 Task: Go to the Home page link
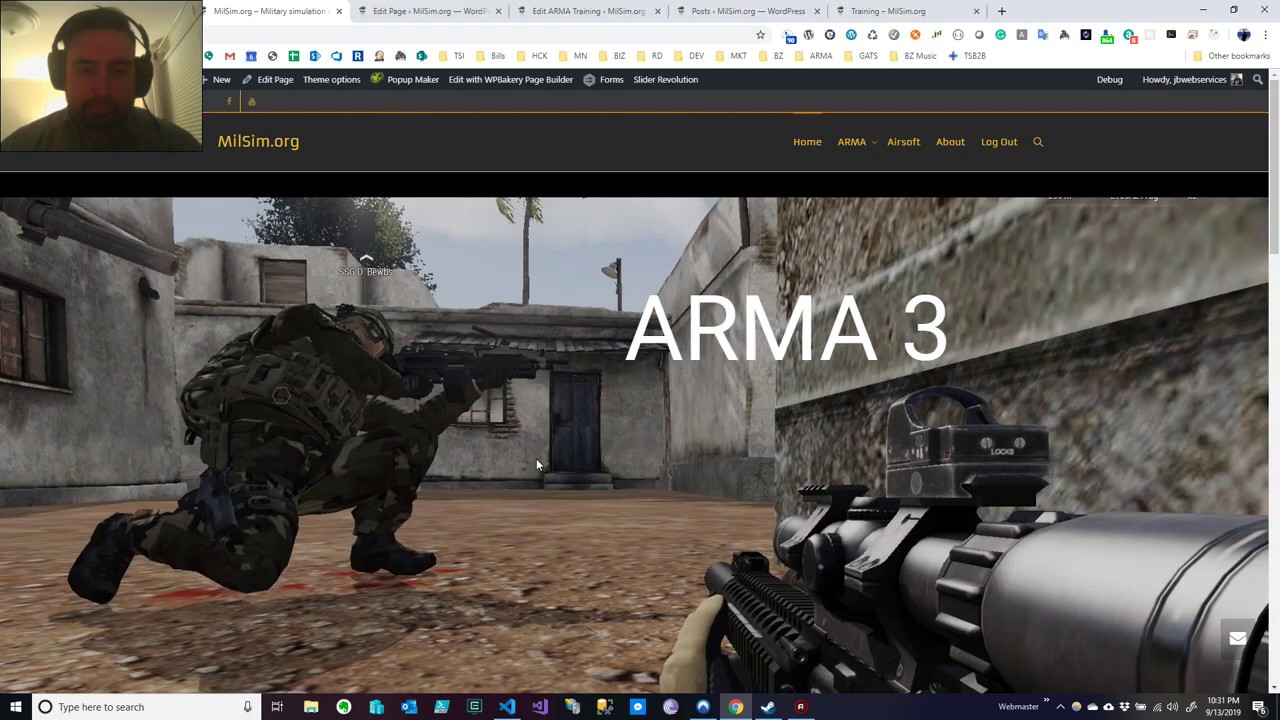807,142
